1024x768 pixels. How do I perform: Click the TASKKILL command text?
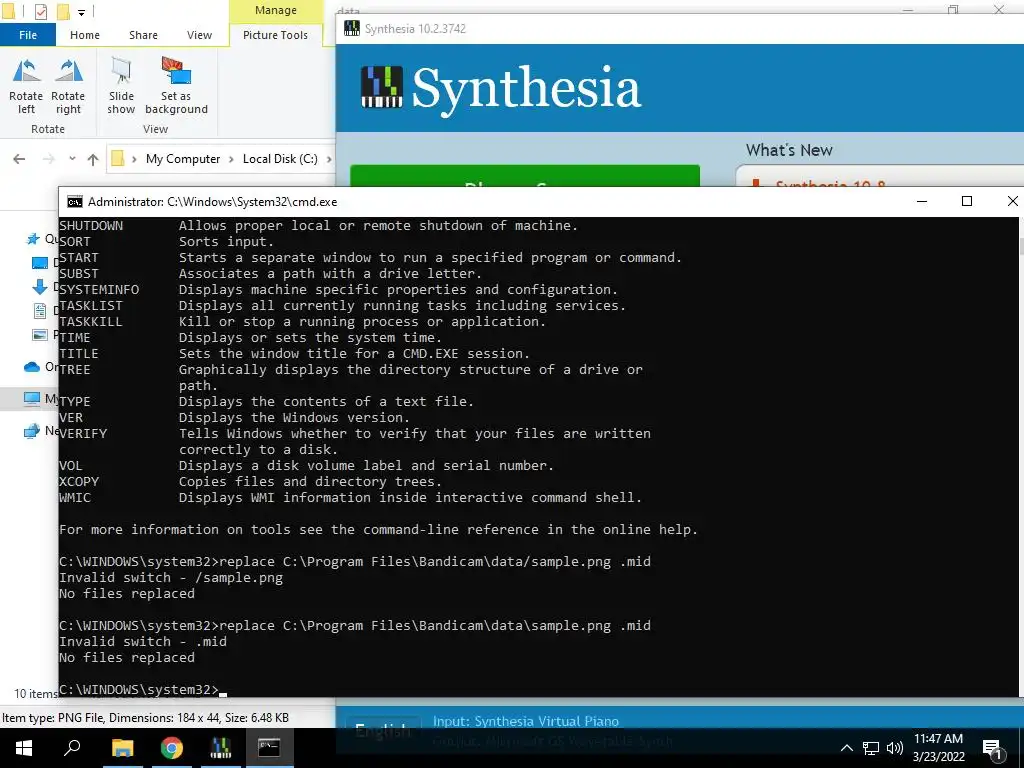click(91, 321)
